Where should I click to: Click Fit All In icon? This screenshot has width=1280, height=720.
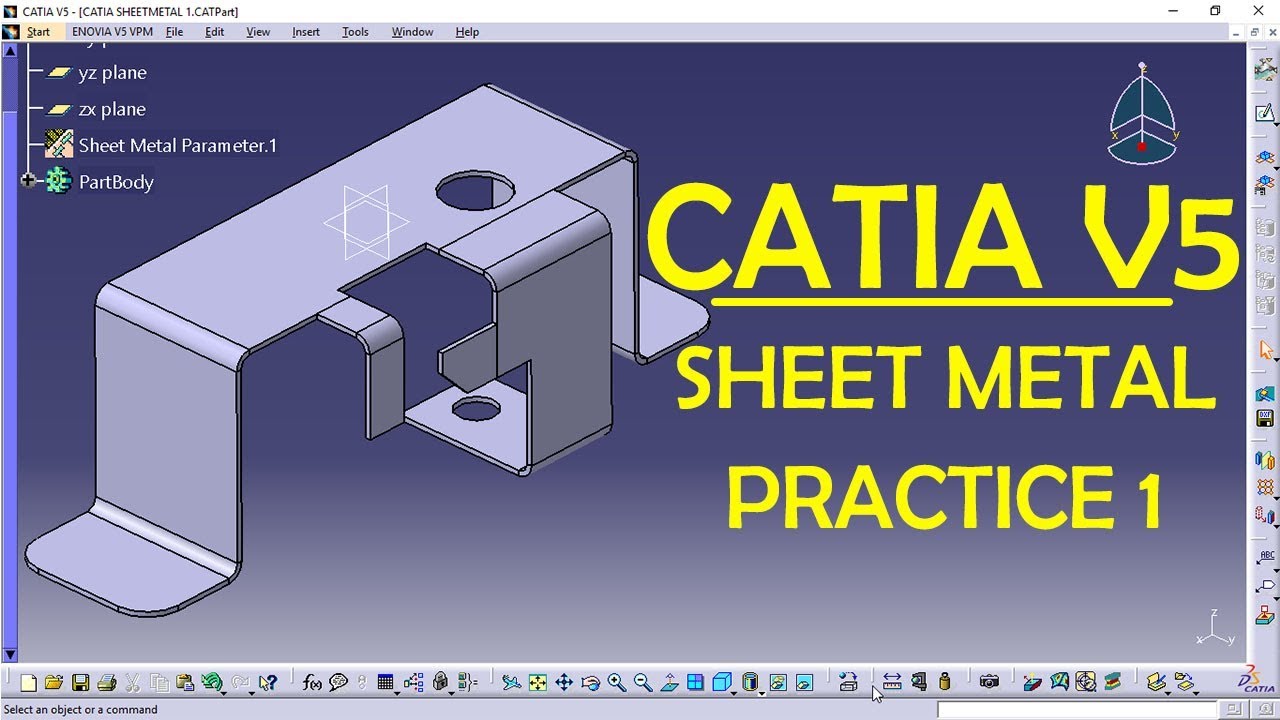(538, 683)
